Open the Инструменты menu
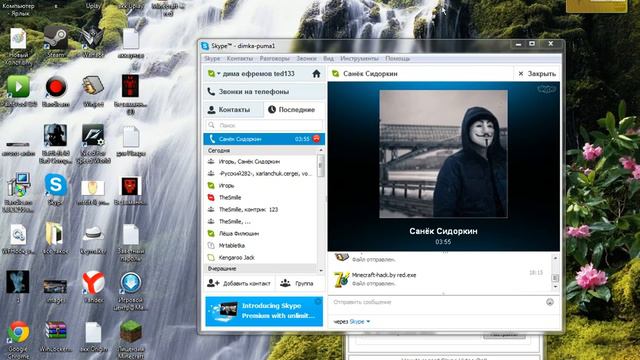 tap(359, 59)
